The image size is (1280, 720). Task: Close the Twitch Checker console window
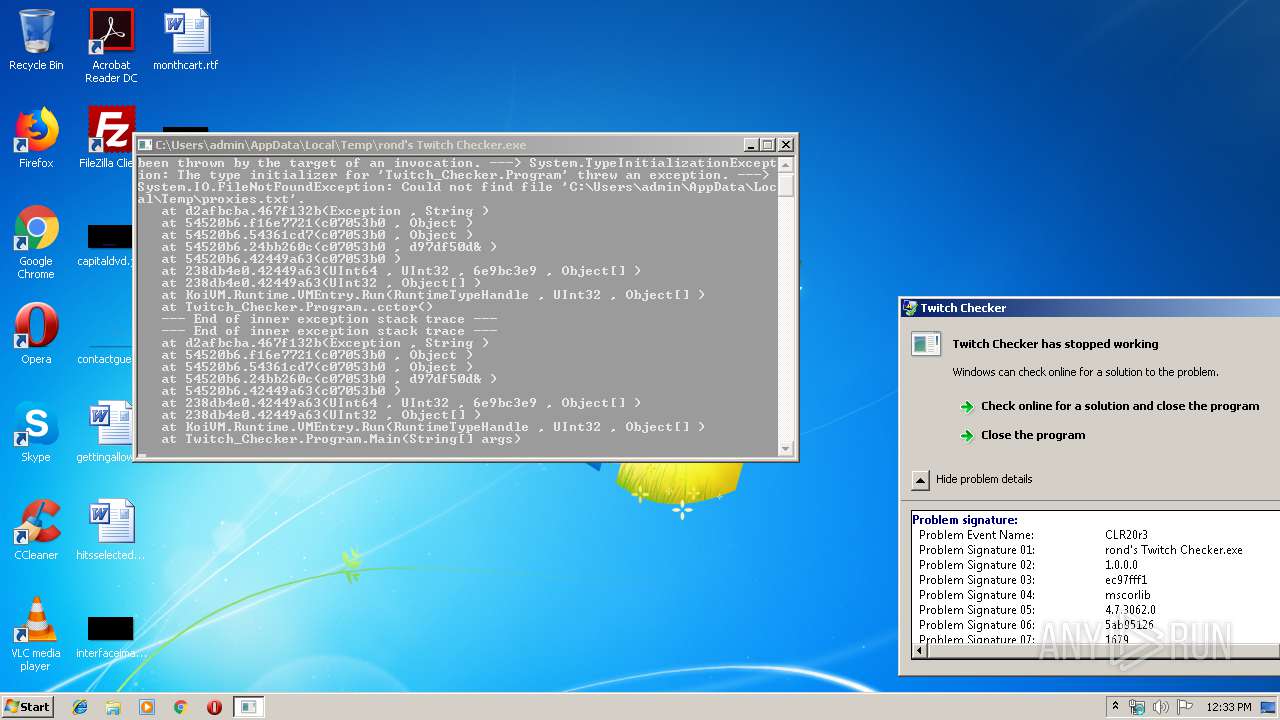pos(785,145)
